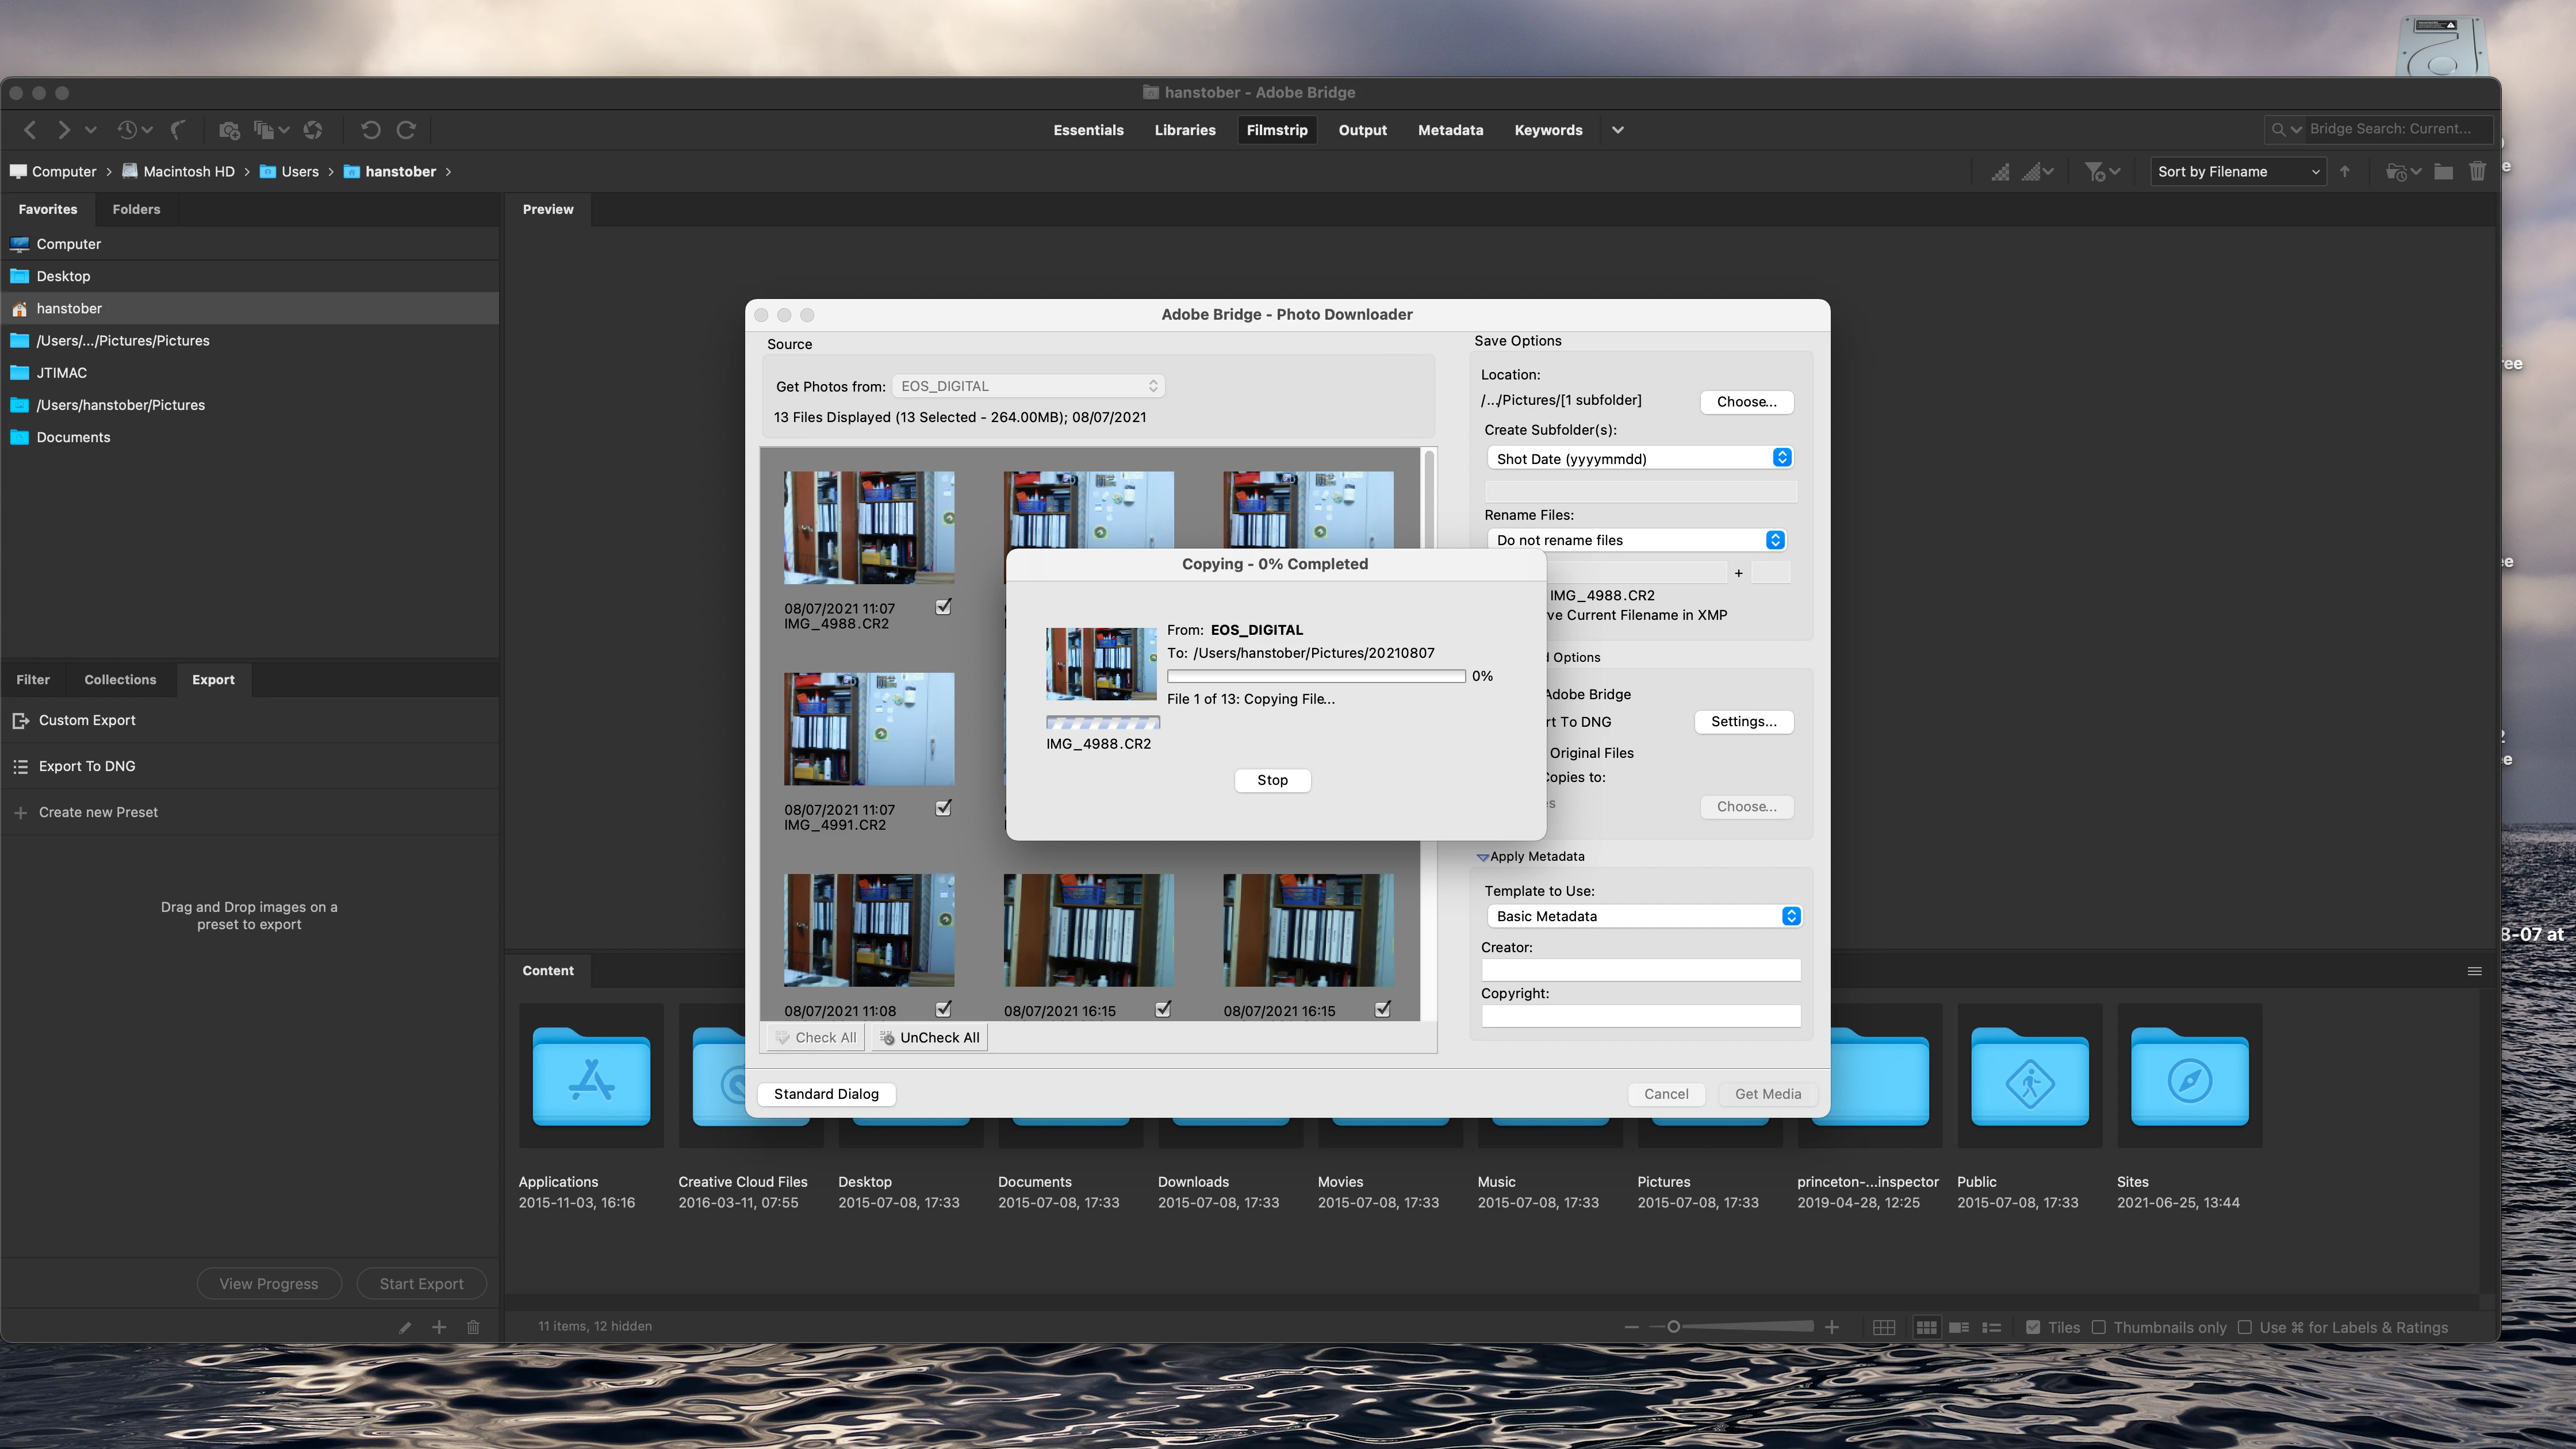Click the UnCheck All button

(x=929, y=1038)
